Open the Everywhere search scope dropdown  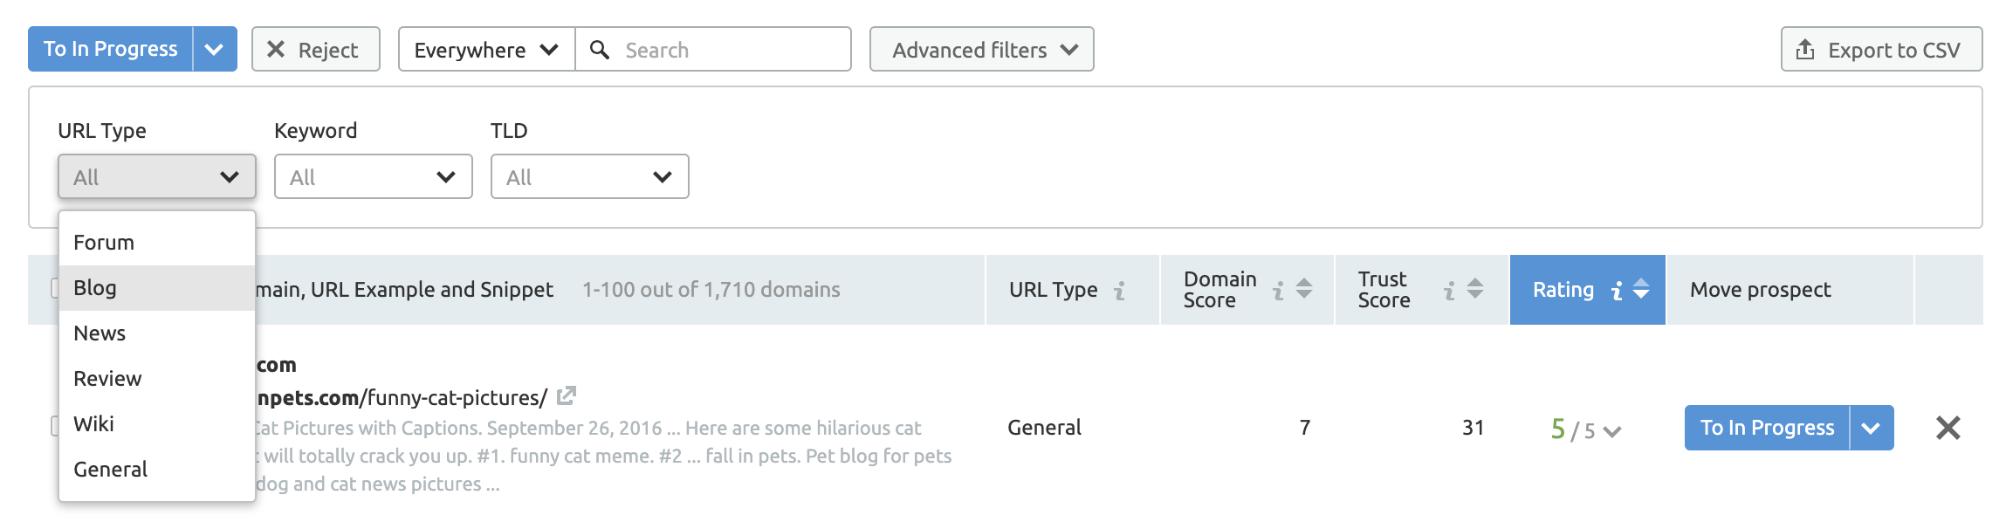[x=487, y=49]
